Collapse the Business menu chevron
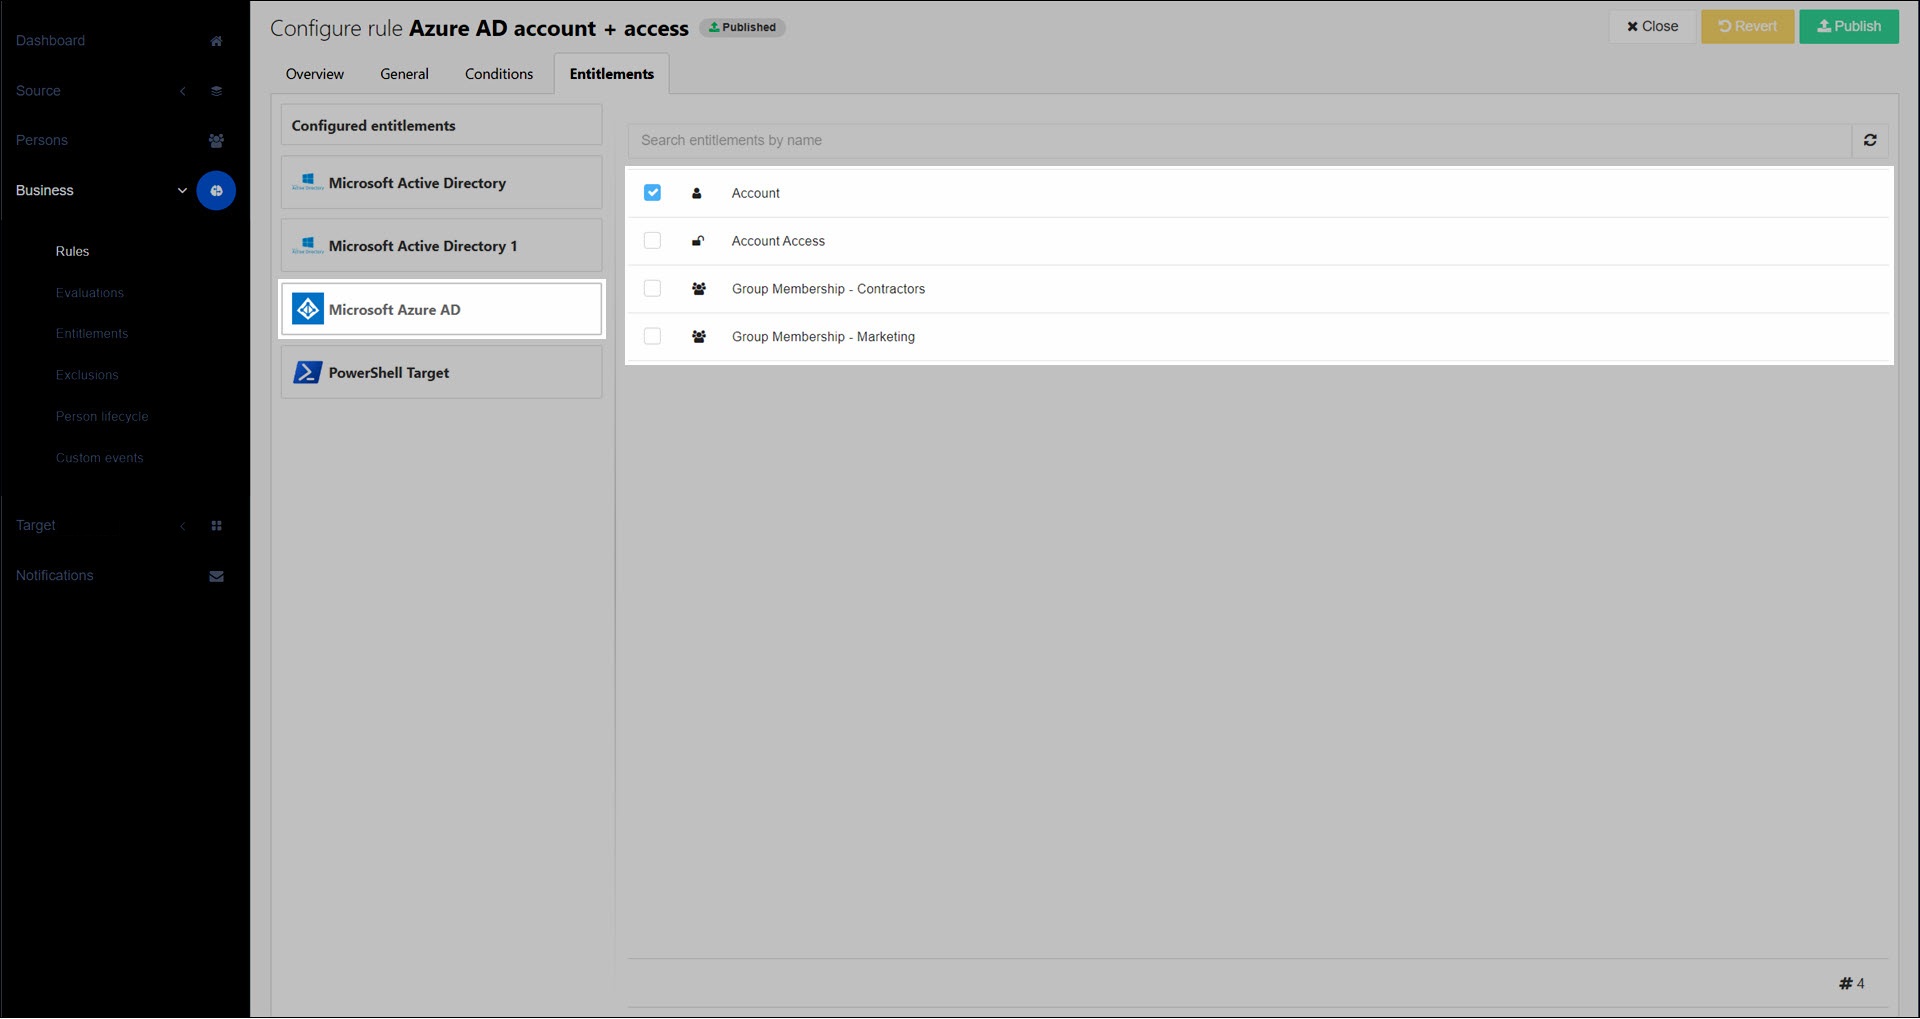This screenshot has width=1920, height=1019. click(x=182, y=190)
